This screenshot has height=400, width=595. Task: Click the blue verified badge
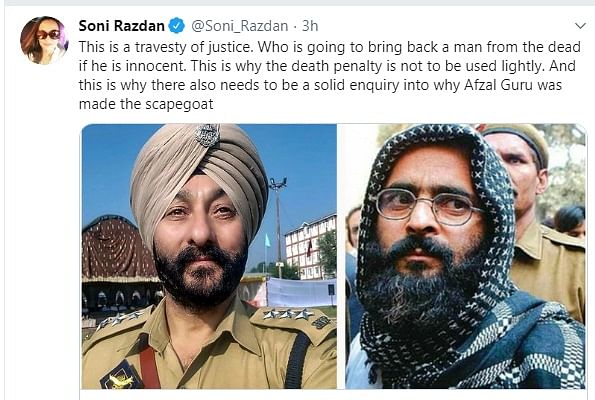click(x=176, y=26)
